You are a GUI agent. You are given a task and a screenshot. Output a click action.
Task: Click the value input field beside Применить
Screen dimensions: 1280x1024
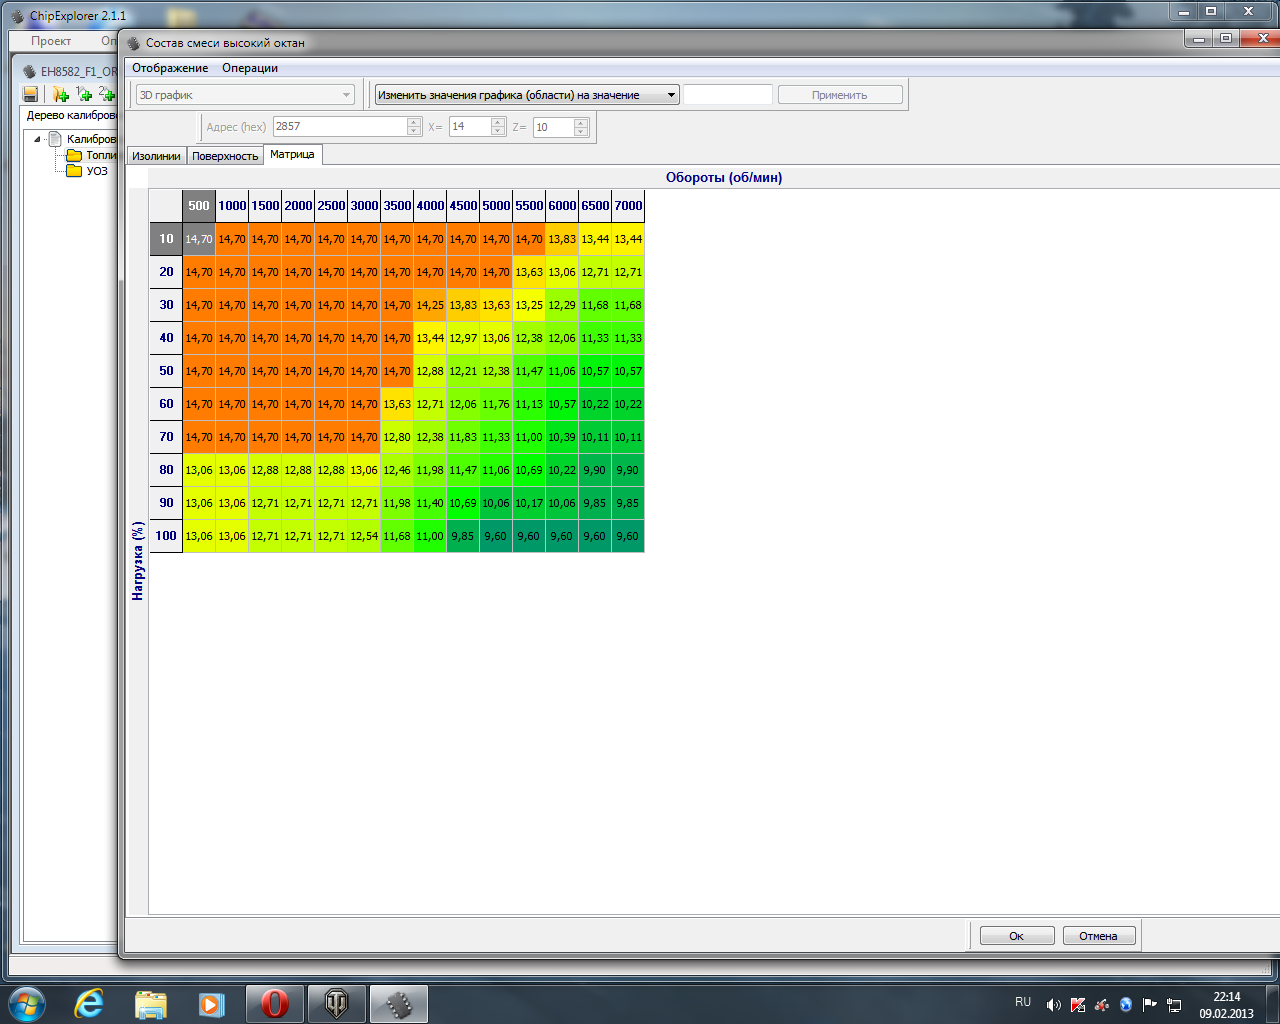[x=728, y=95]
